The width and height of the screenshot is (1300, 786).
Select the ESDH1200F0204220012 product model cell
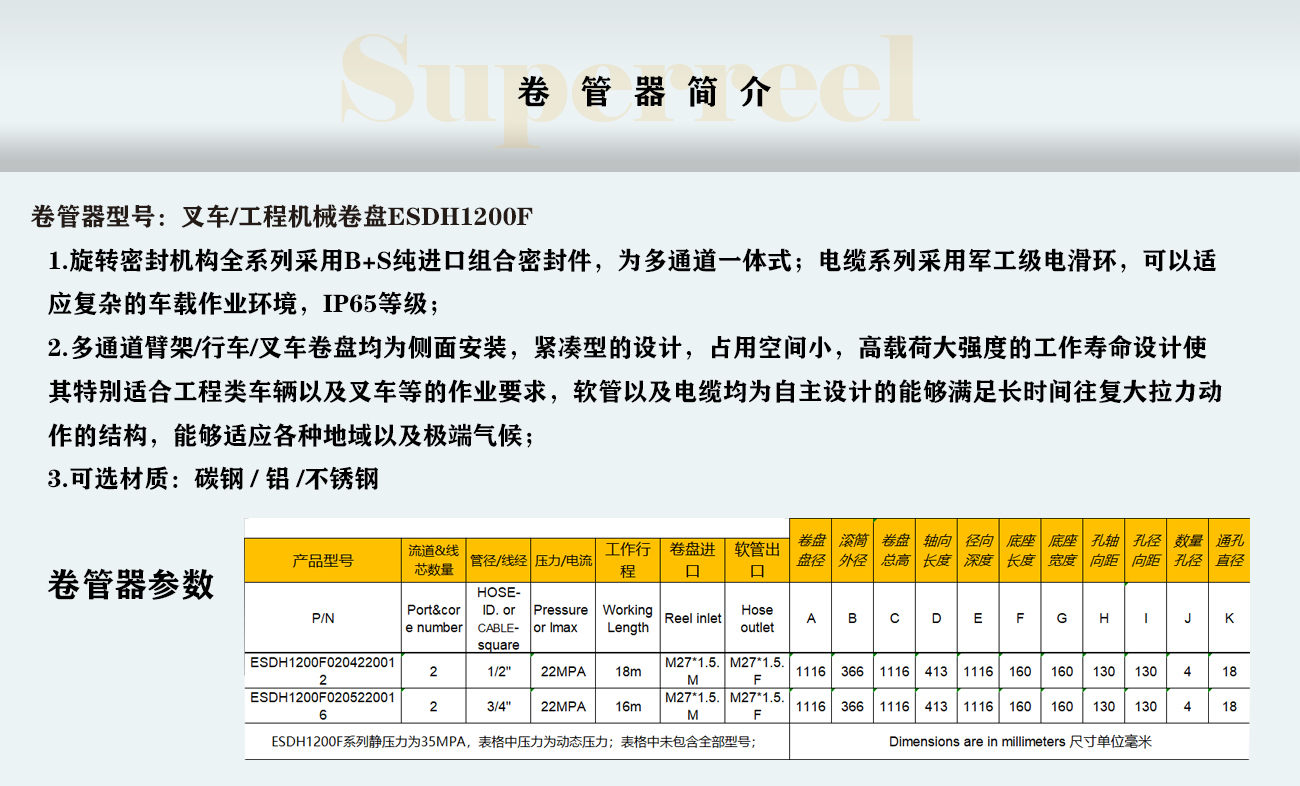(323, 671)
